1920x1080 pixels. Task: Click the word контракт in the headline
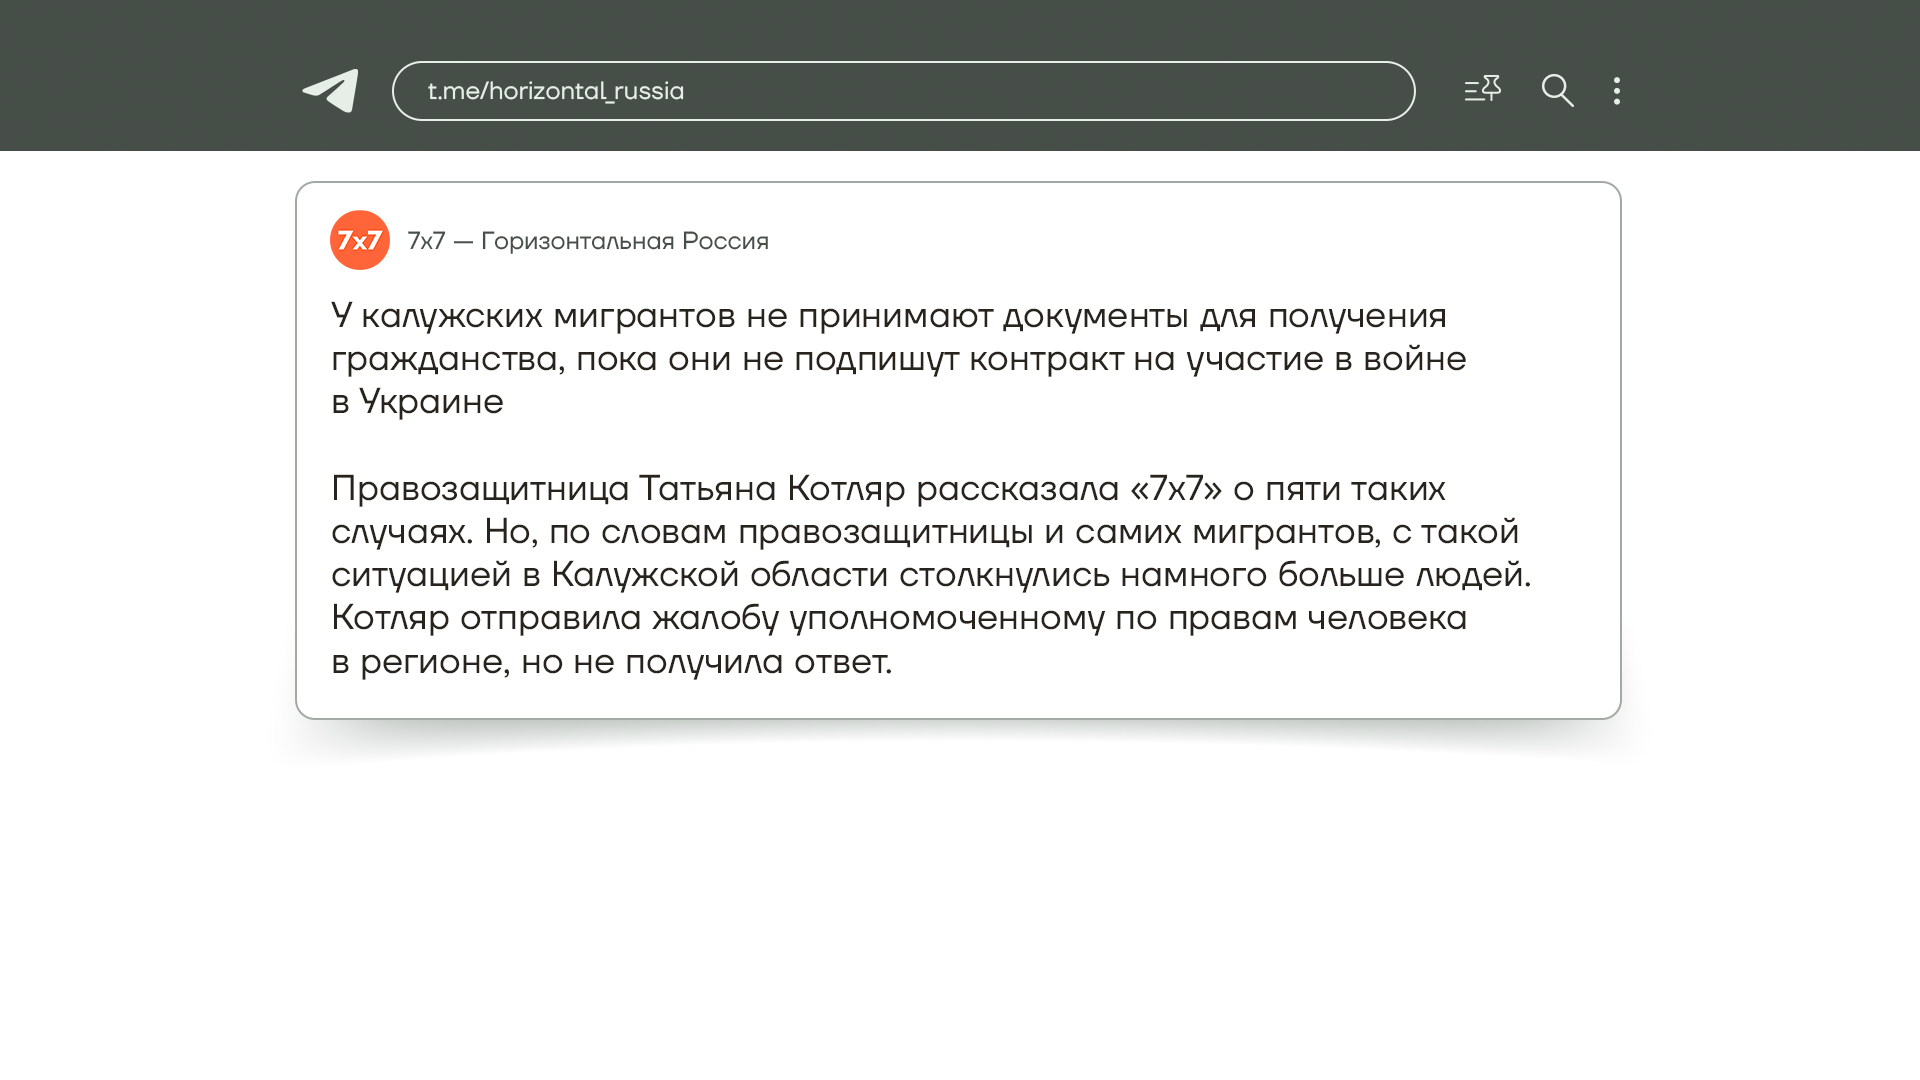(x=1046, y=359)
